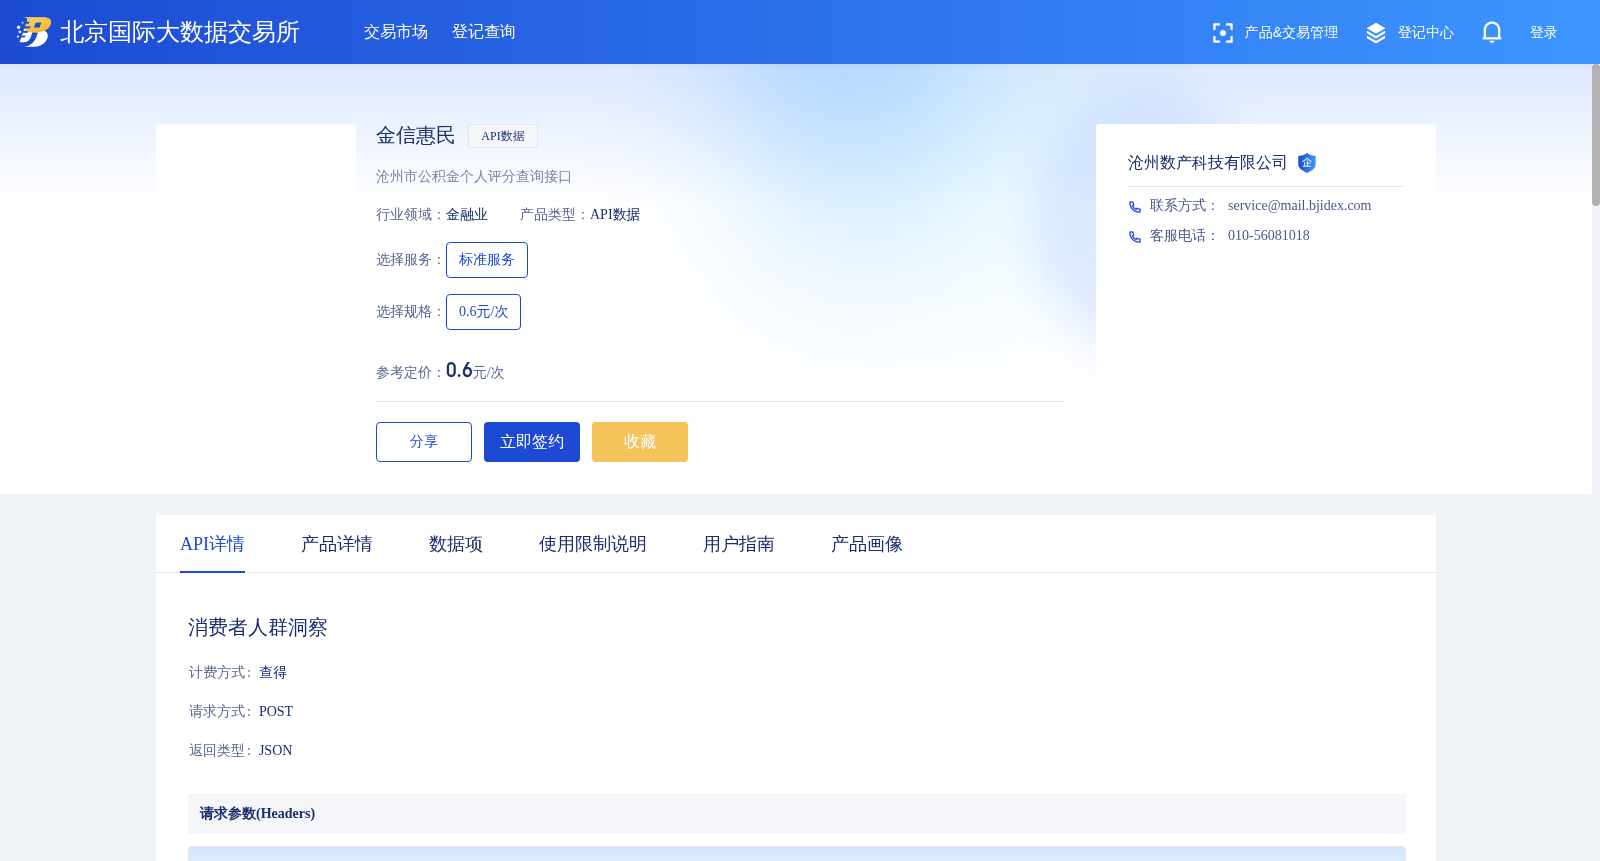This screenshot has width=1600, height=861.
Task: Click the Beijing International Big Data Exchange logo
Action: pyautogui.click(x=158, y=32)
